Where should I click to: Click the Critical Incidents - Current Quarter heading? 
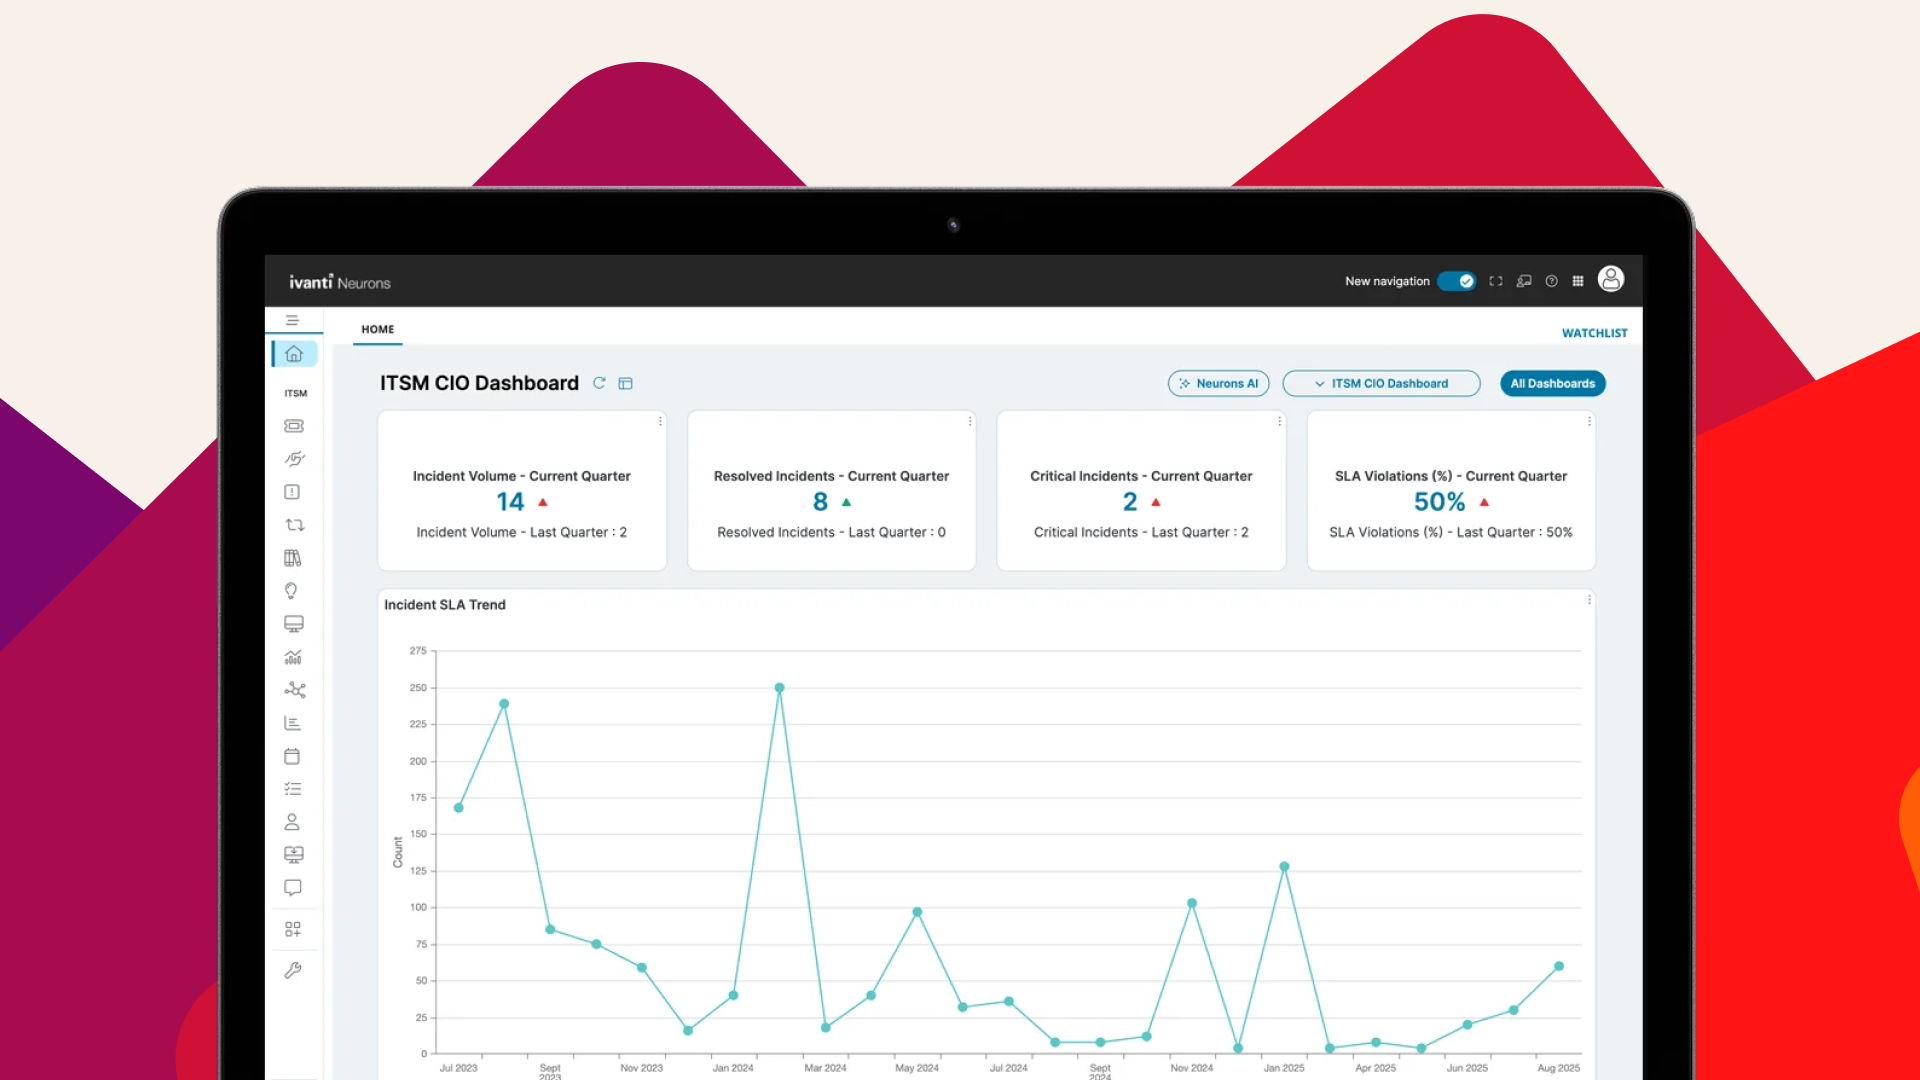(x=1141, y=476)
